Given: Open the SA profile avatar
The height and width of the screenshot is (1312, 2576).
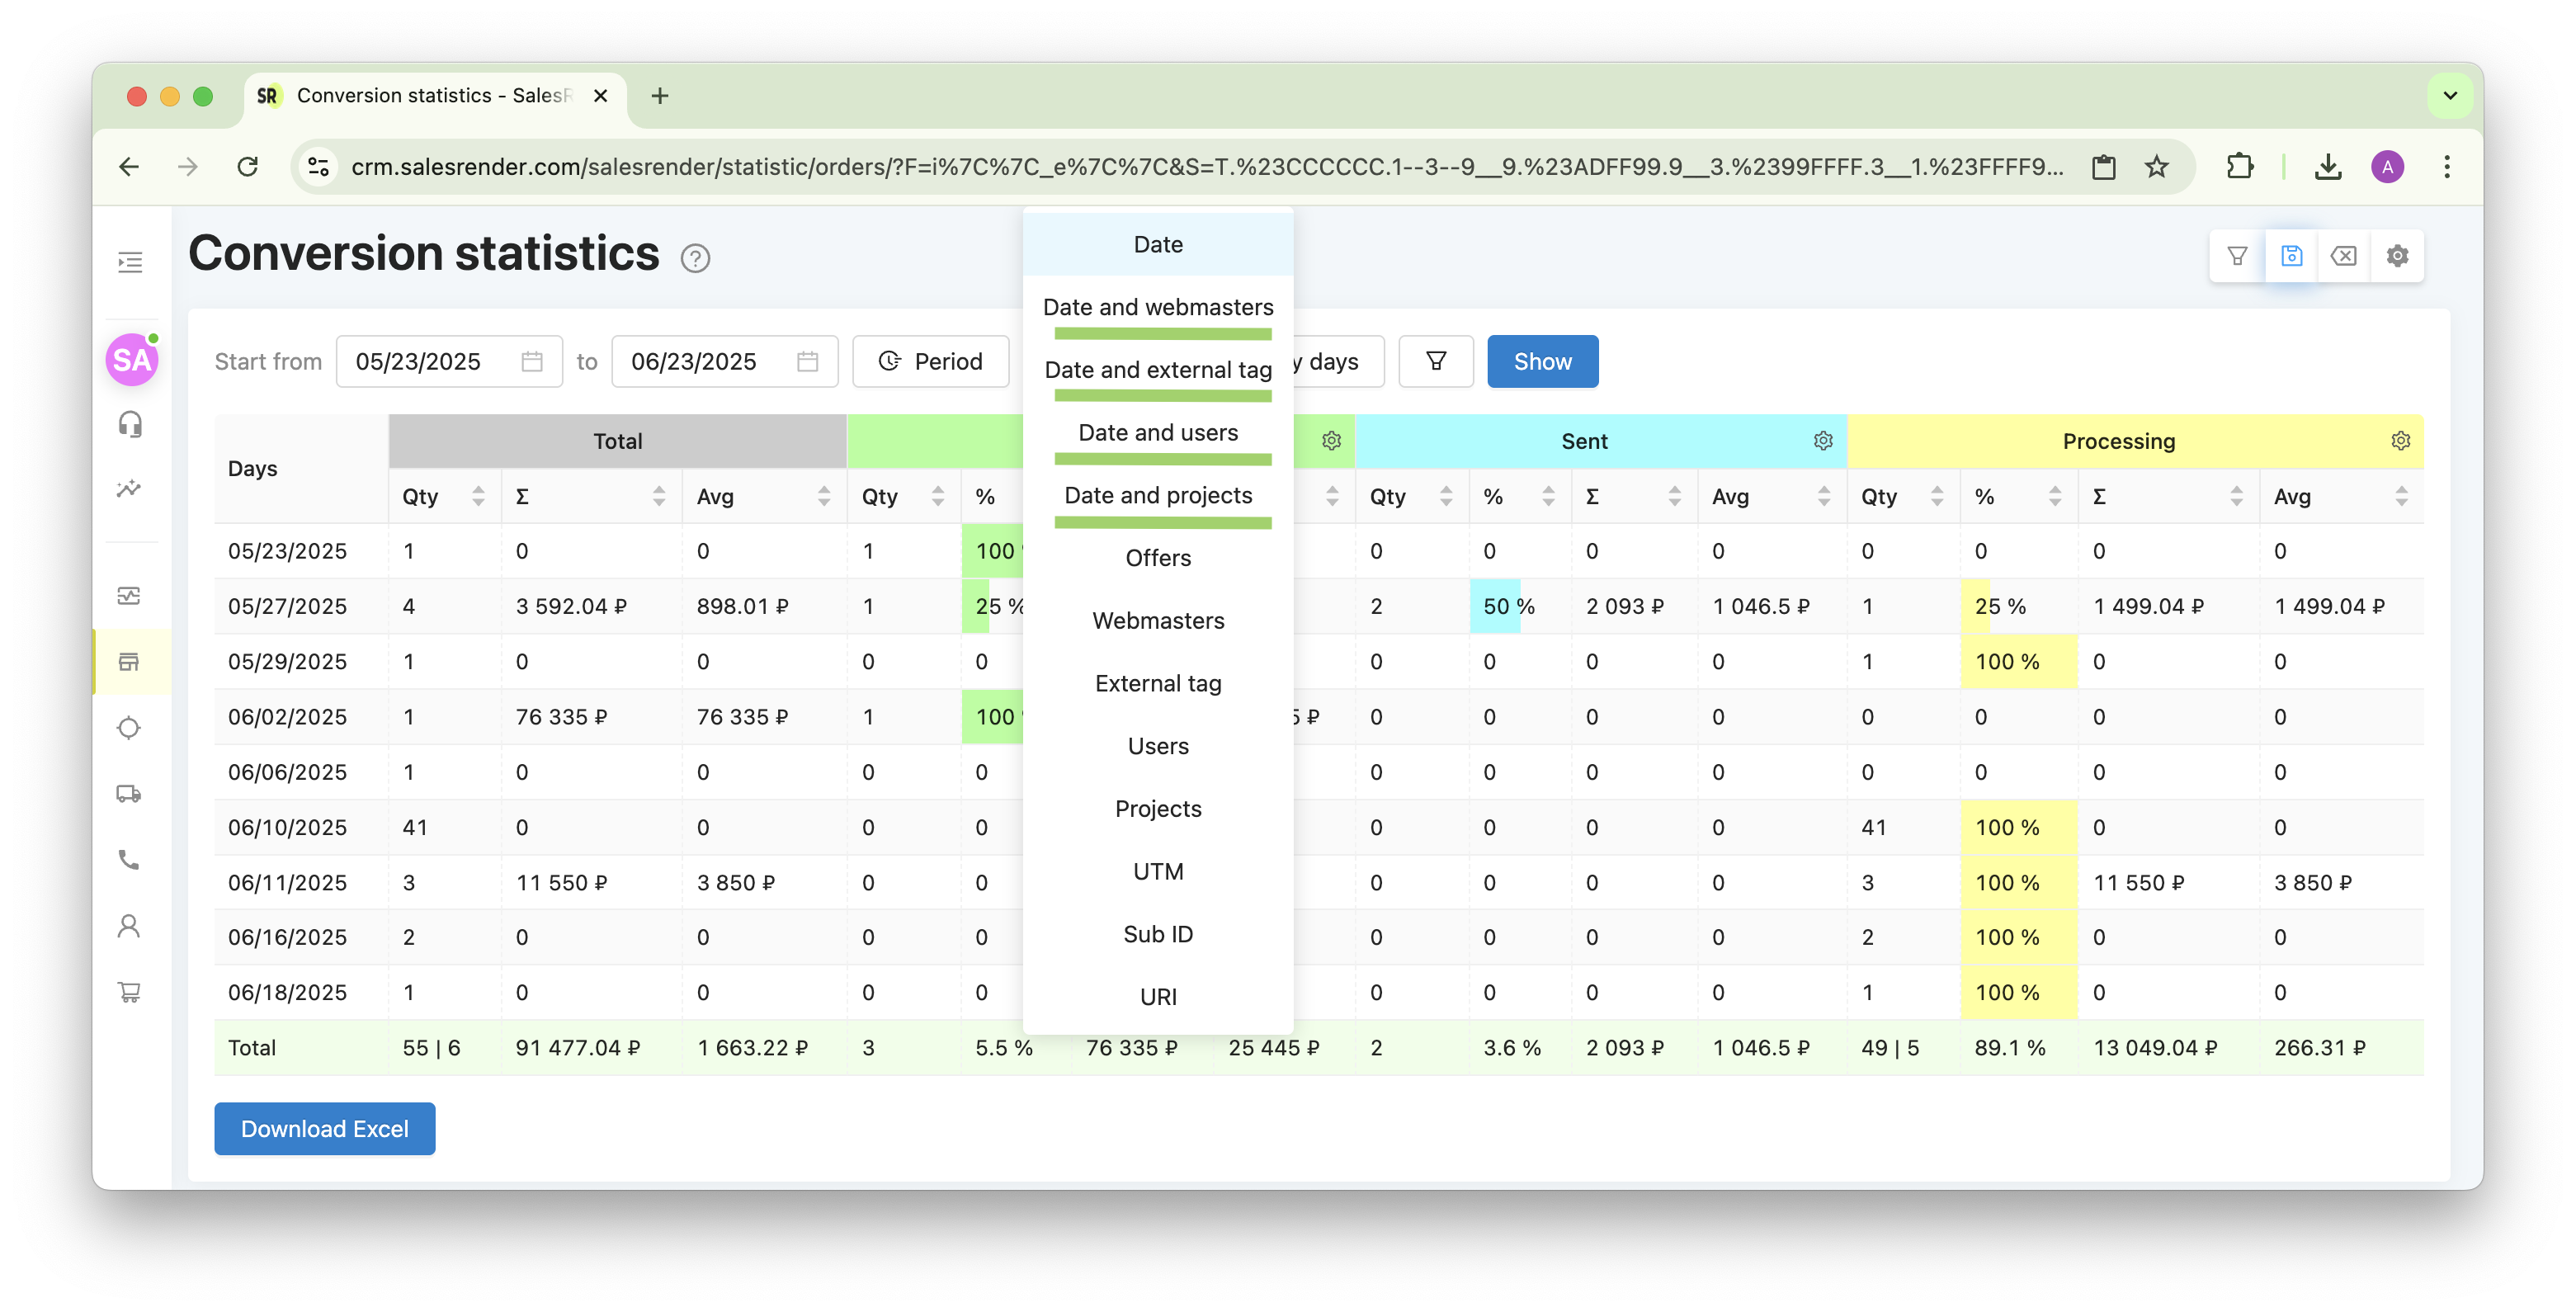Looking at the screenshot, I should tap(132, 359).
